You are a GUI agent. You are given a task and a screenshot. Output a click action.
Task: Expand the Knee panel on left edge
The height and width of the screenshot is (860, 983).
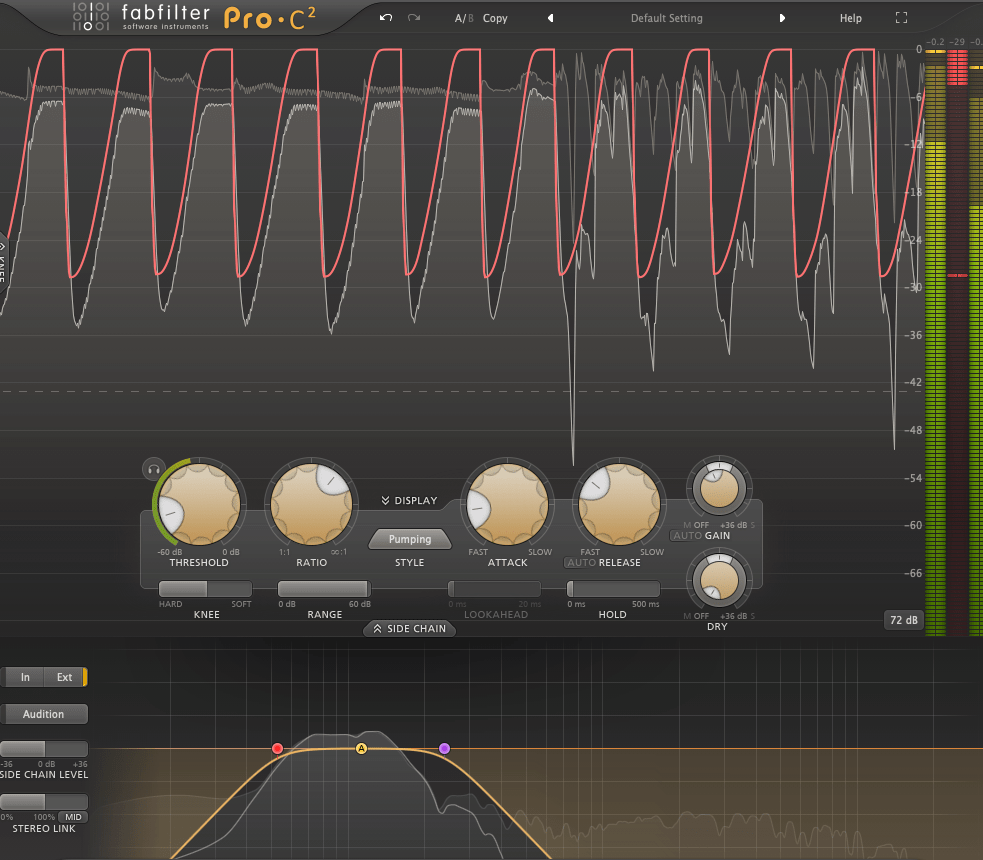pos(3,263)
